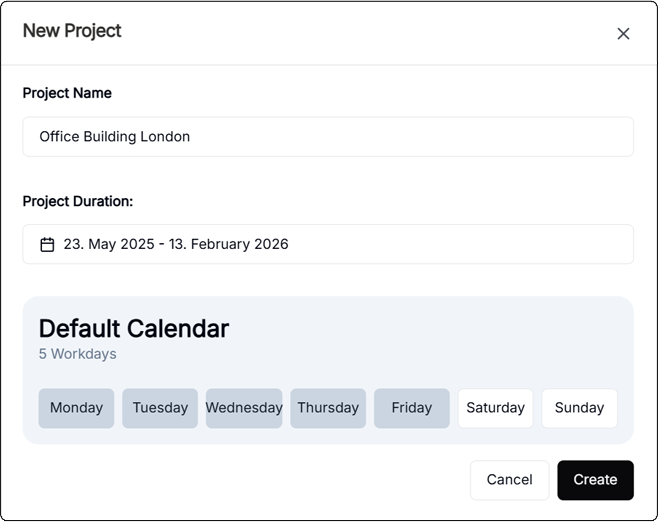Screen dimensions: 658x522
Task: Enable Saturday as a workday
Action: tap(496, 408)
